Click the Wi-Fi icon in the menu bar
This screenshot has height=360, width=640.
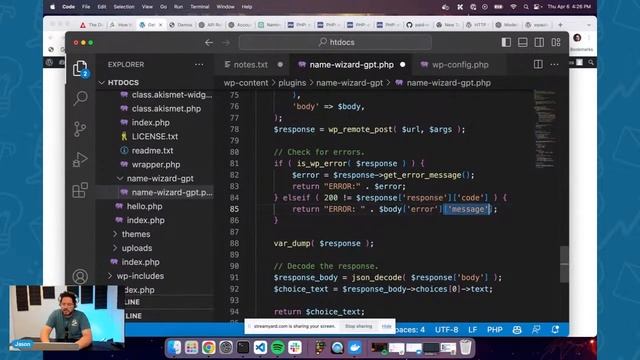pos(513,7)
